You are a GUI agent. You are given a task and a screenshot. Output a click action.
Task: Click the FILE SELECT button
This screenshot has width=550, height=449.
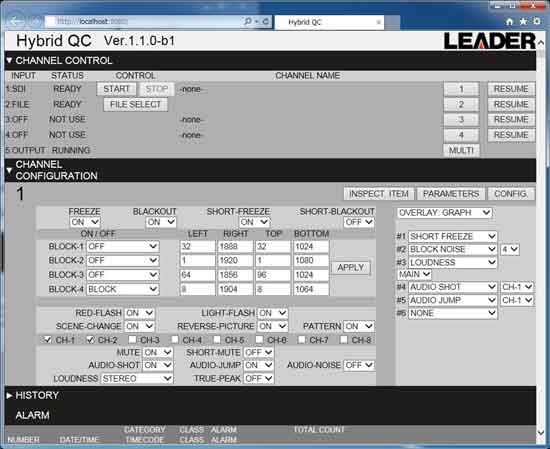[135, 105]
